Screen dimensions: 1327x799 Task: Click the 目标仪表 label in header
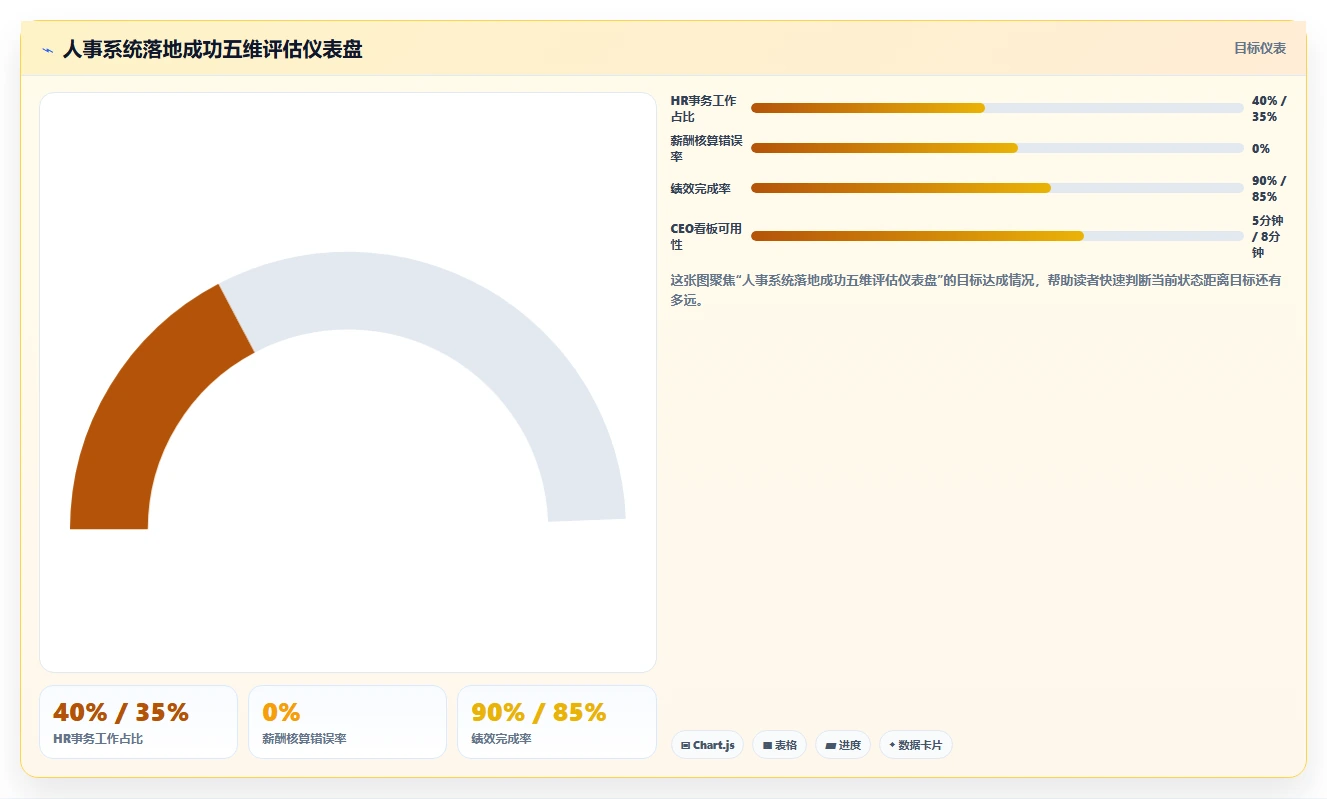point(1259,48)
